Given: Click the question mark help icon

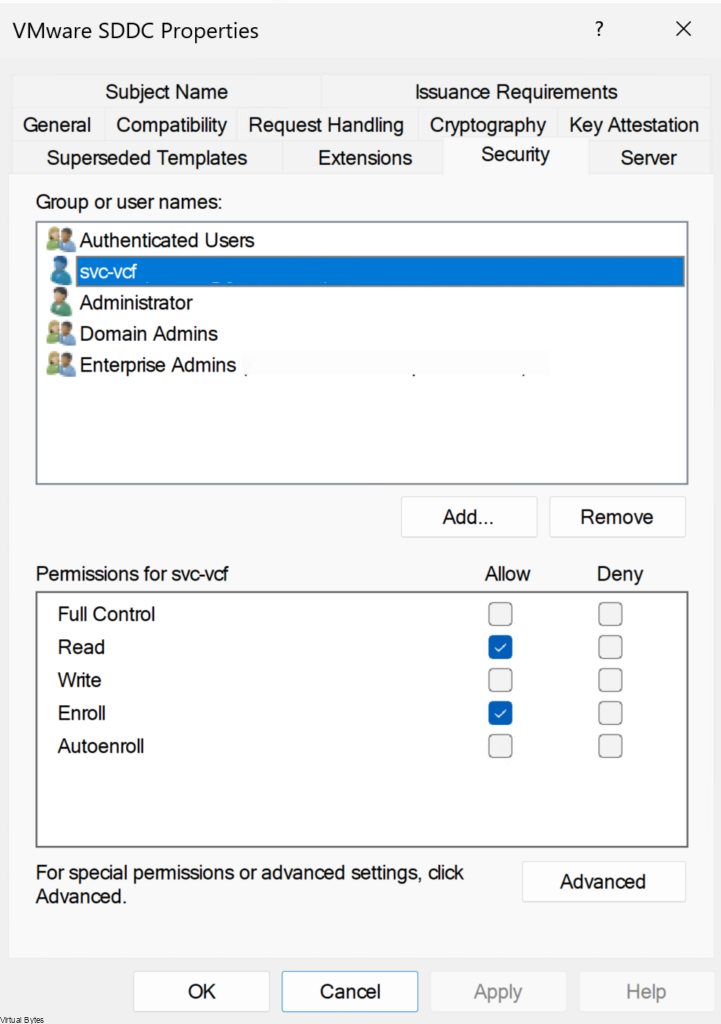Looking at the screenshot, I should pyautogui.click(x=599, y=30).
